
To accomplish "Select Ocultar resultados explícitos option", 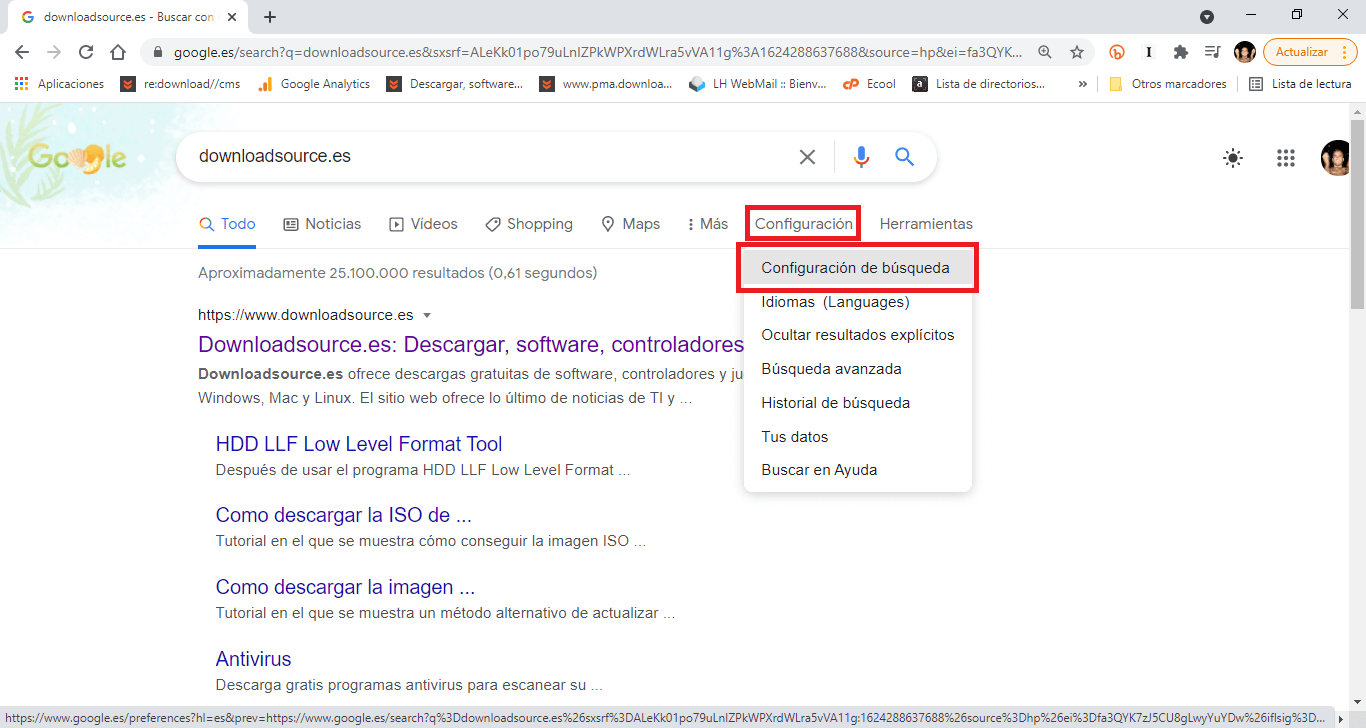I will click(857, 335).
